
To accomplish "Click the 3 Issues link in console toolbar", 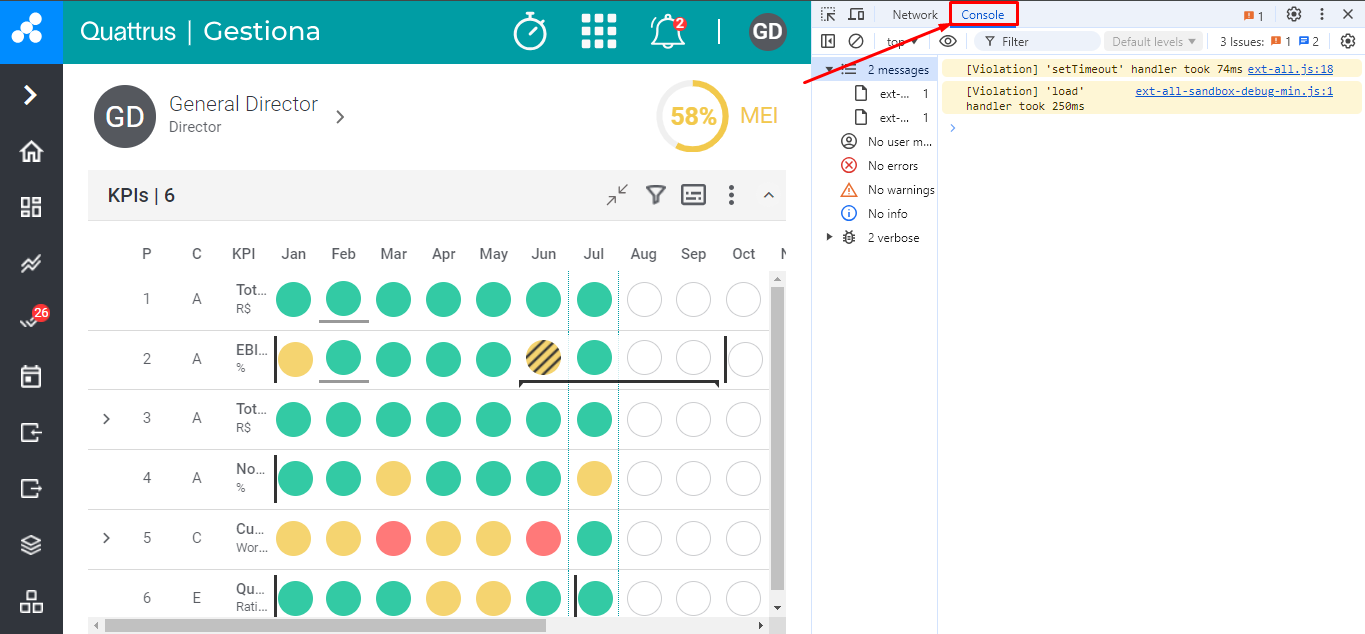I will coord(1270,42).
